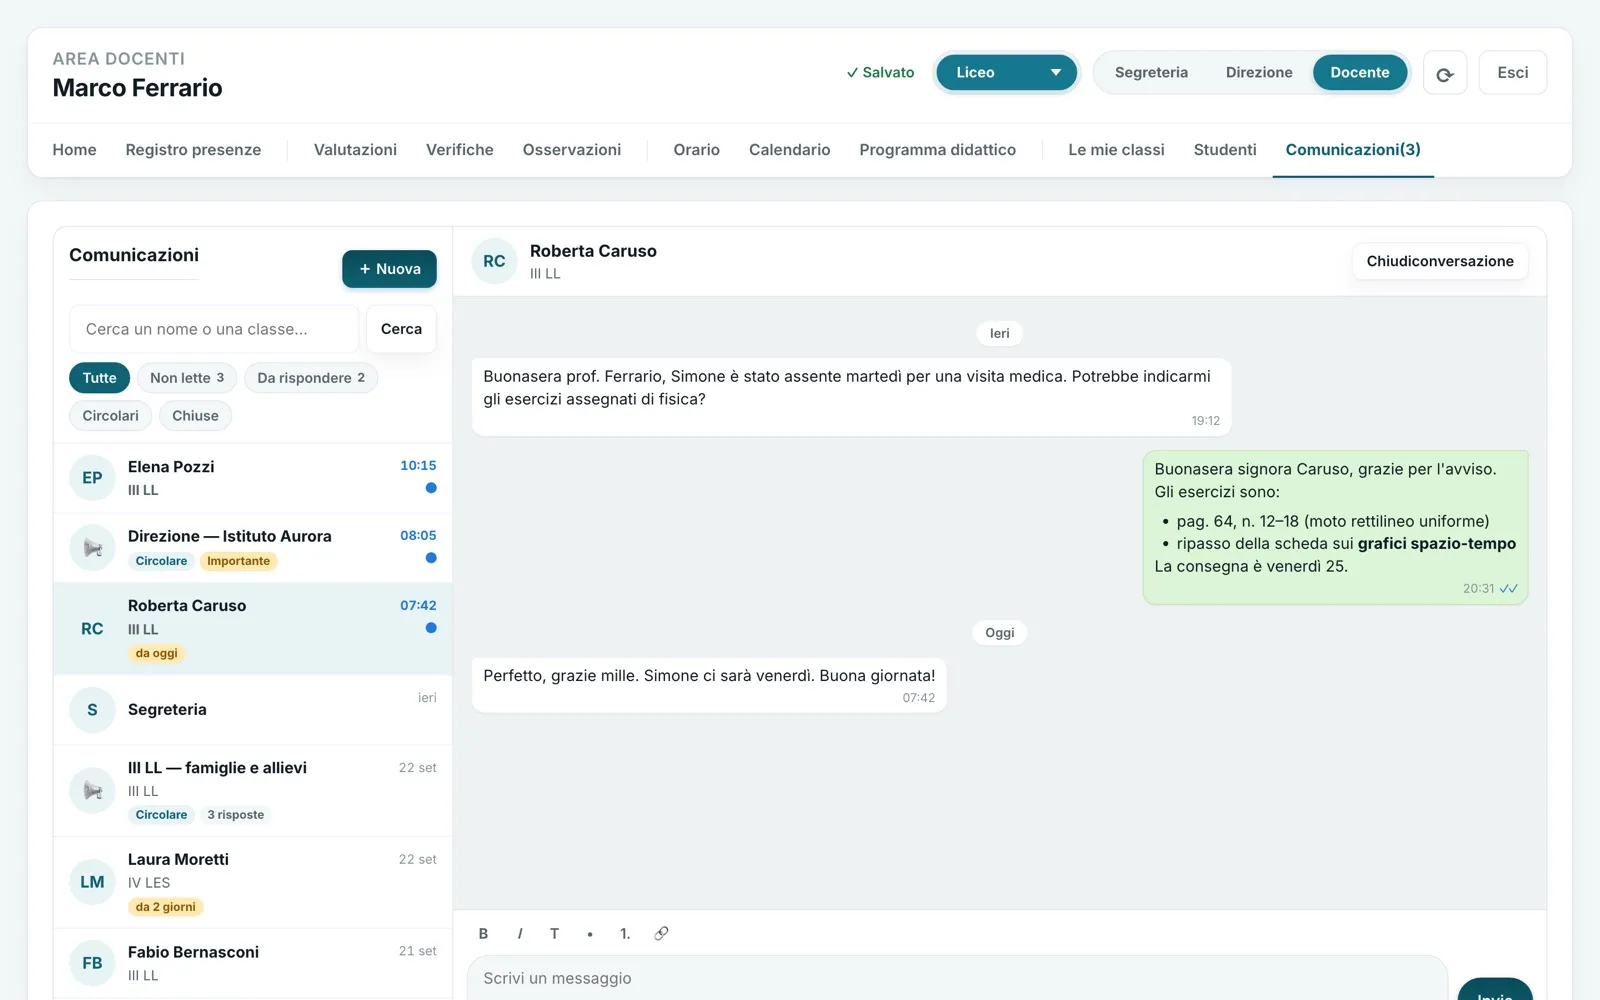Open Calendario tab

(789, 150)
